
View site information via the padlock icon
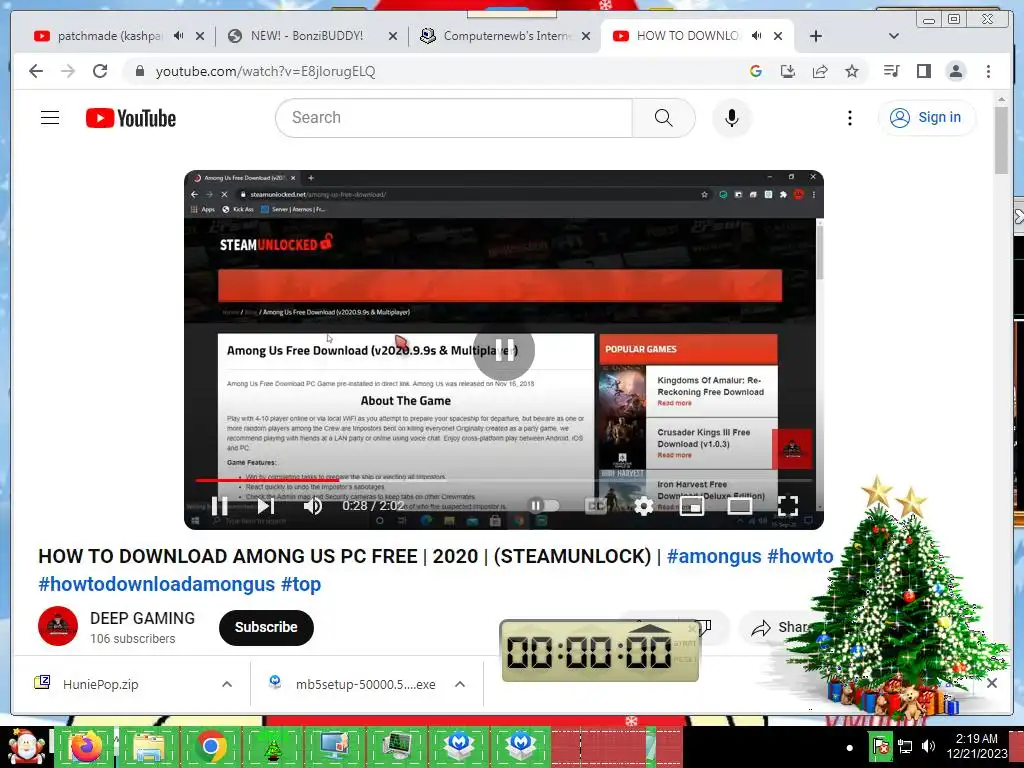(139, 71)
